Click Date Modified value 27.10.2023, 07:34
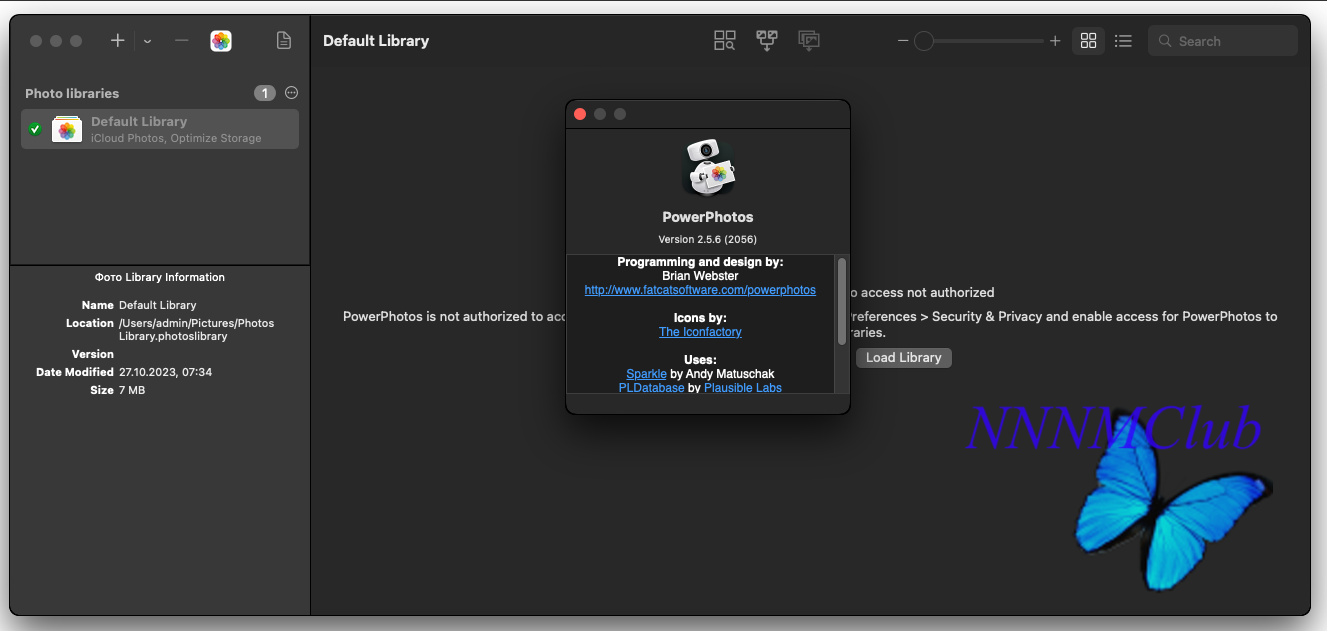This screenshot has width=1327, height=631. [165, 372]
